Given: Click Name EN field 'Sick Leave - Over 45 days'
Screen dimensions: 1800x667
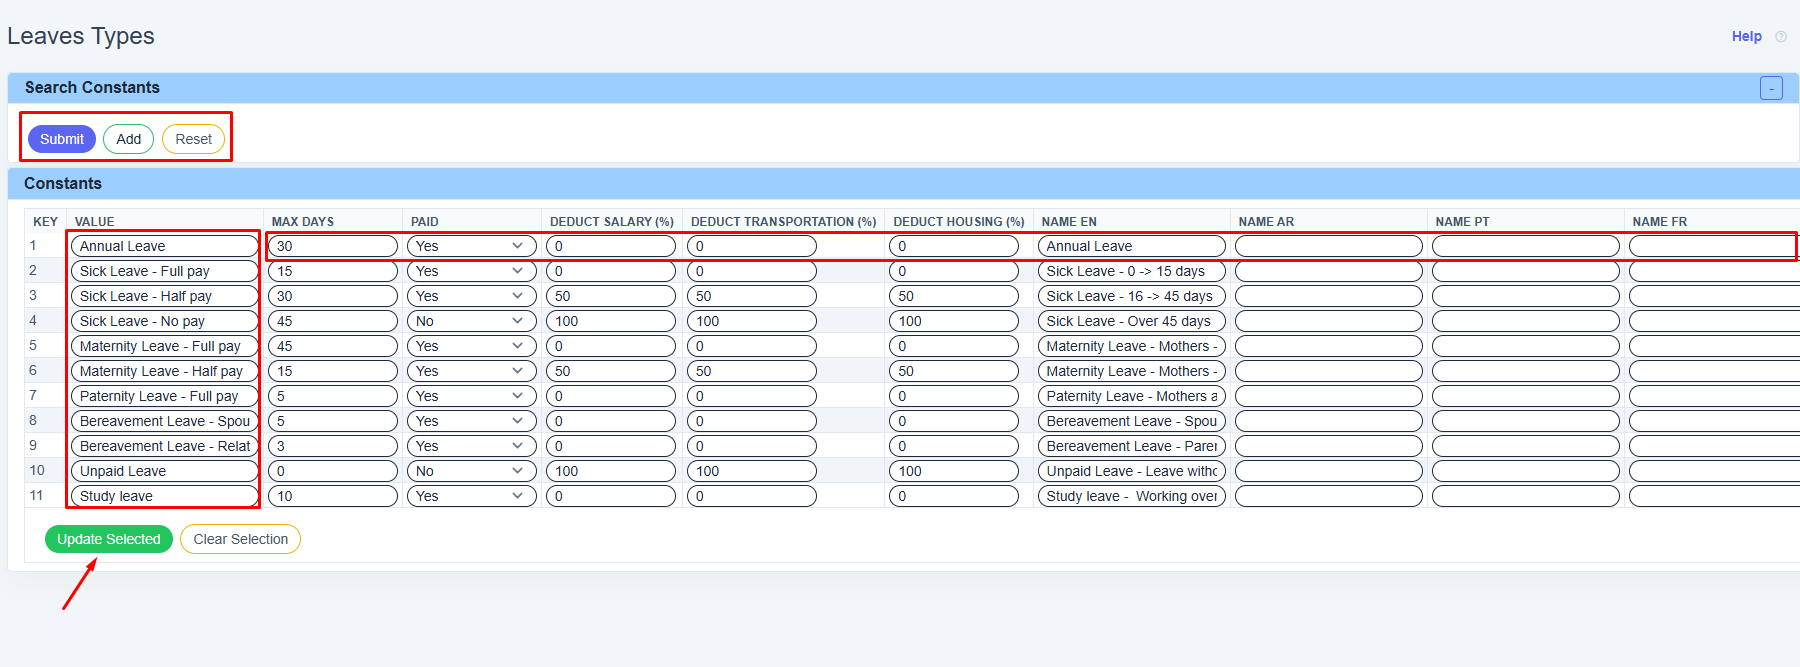Looking at the screenshot, I should [x=1132, y=321].
